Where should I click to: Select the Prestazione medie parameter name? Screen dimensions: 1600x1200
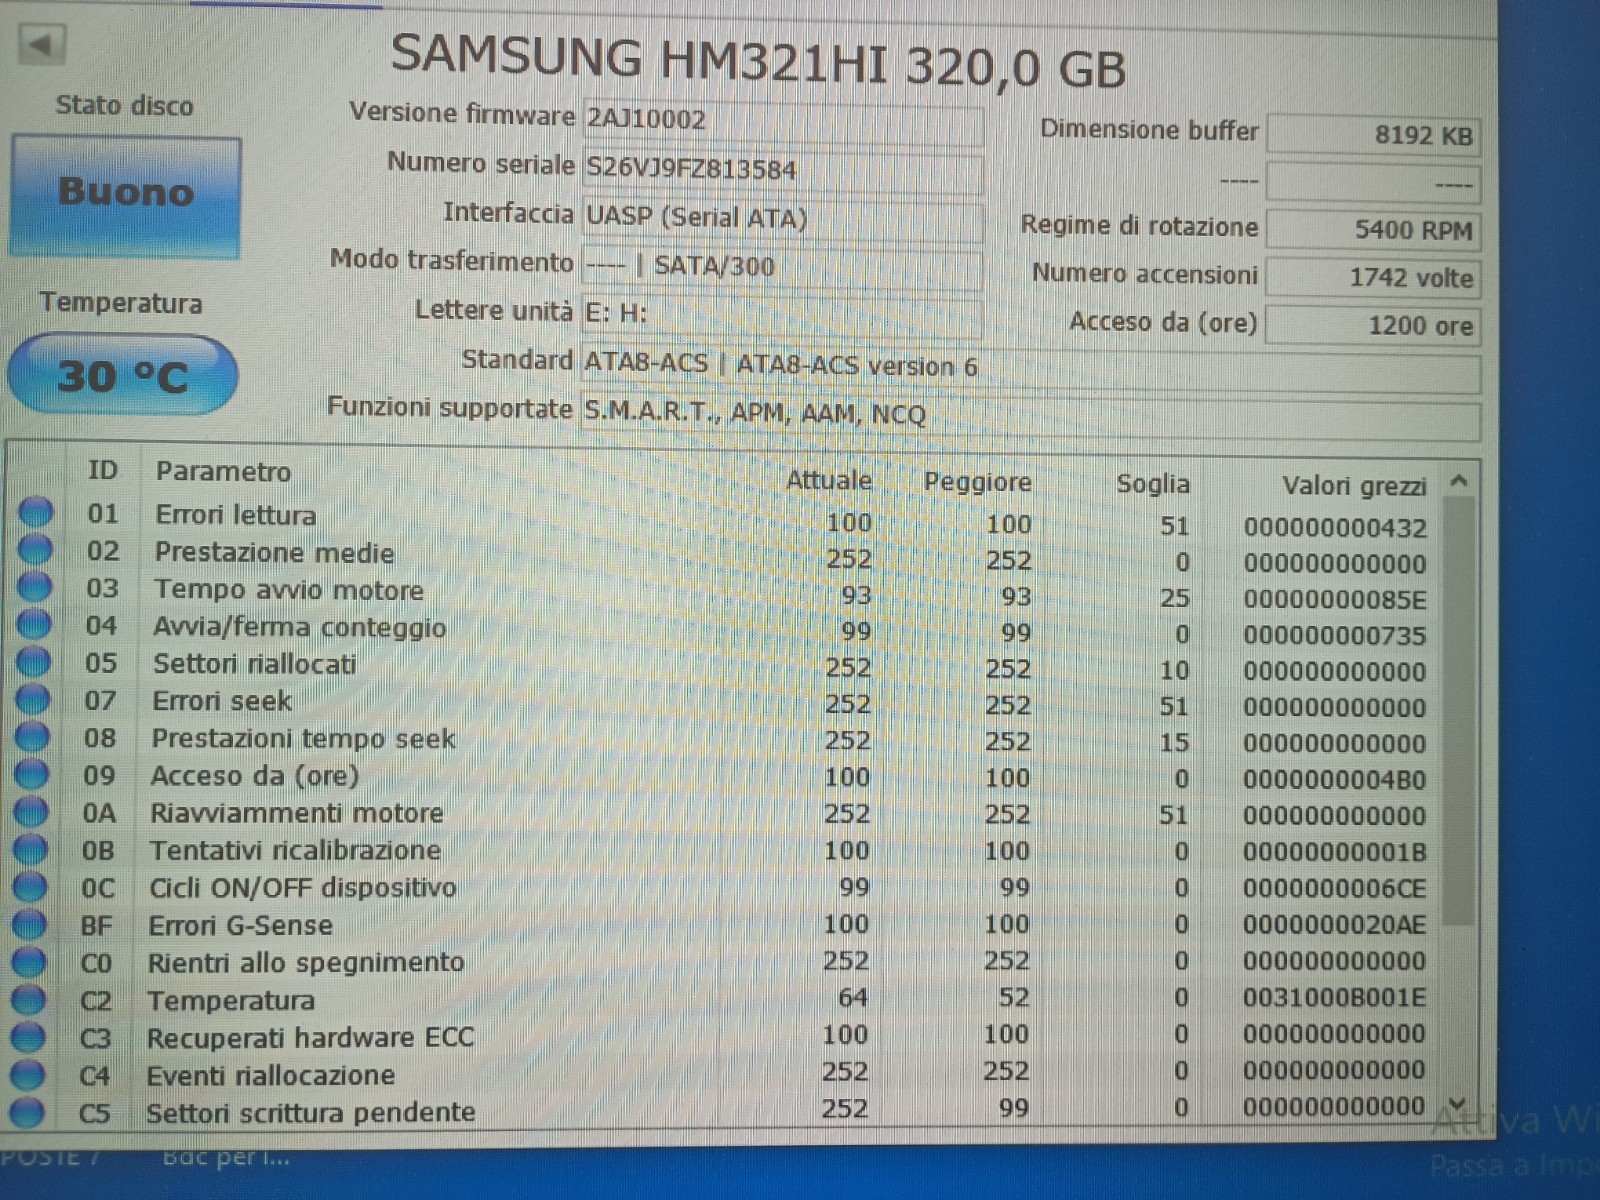(x=274, y=553)
